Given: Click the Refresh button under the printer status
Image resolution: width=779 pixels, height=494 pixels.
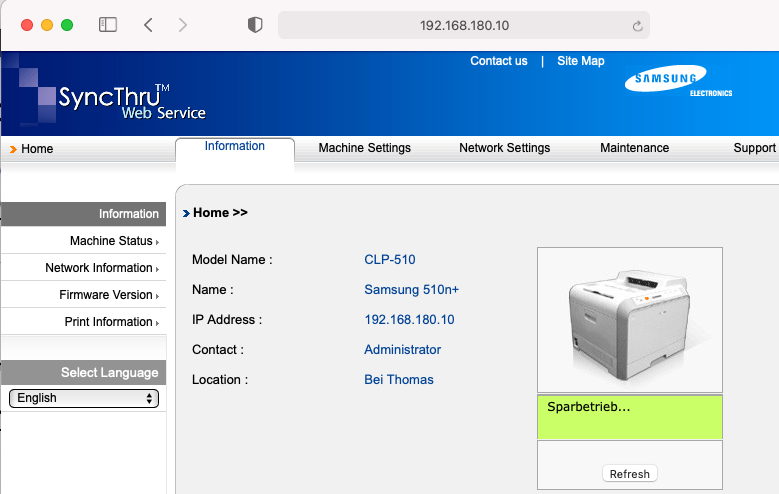Looking at the screenshot, I should click(x=629, y=474).
